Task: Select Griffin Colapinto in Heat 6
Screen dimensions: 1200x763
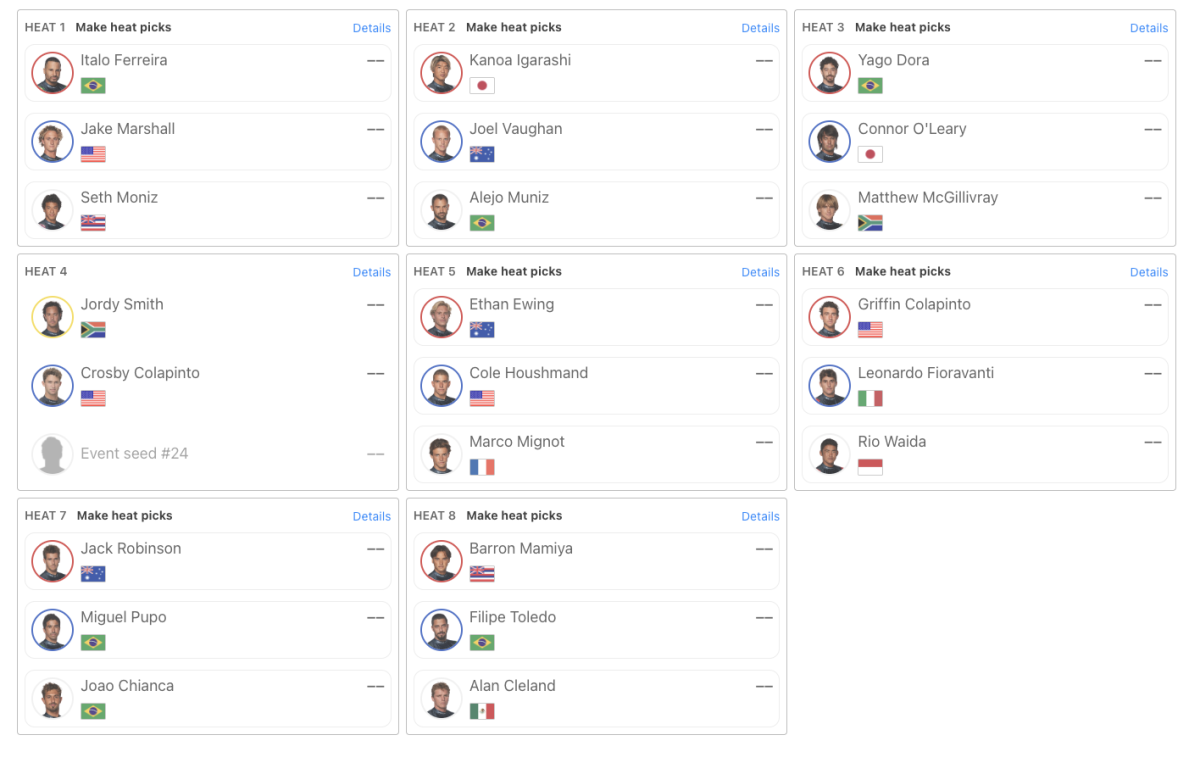Action: click(x=914, y=304)
